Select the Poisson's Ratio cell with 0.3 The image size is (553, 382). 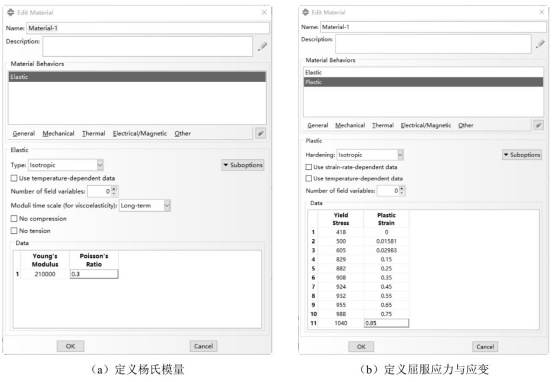click(94, 274)
